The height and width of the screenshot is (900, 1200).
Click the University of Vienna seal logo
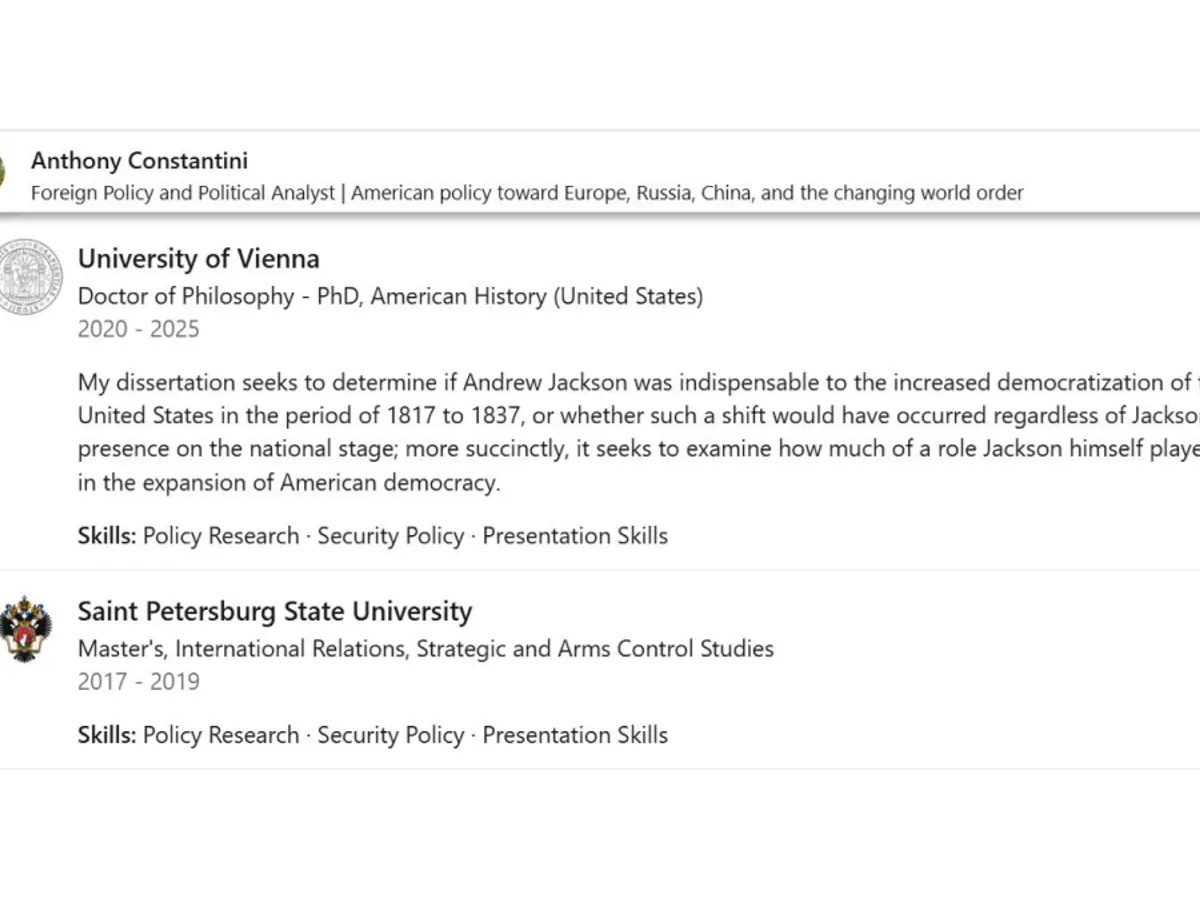tap(30, 277)
